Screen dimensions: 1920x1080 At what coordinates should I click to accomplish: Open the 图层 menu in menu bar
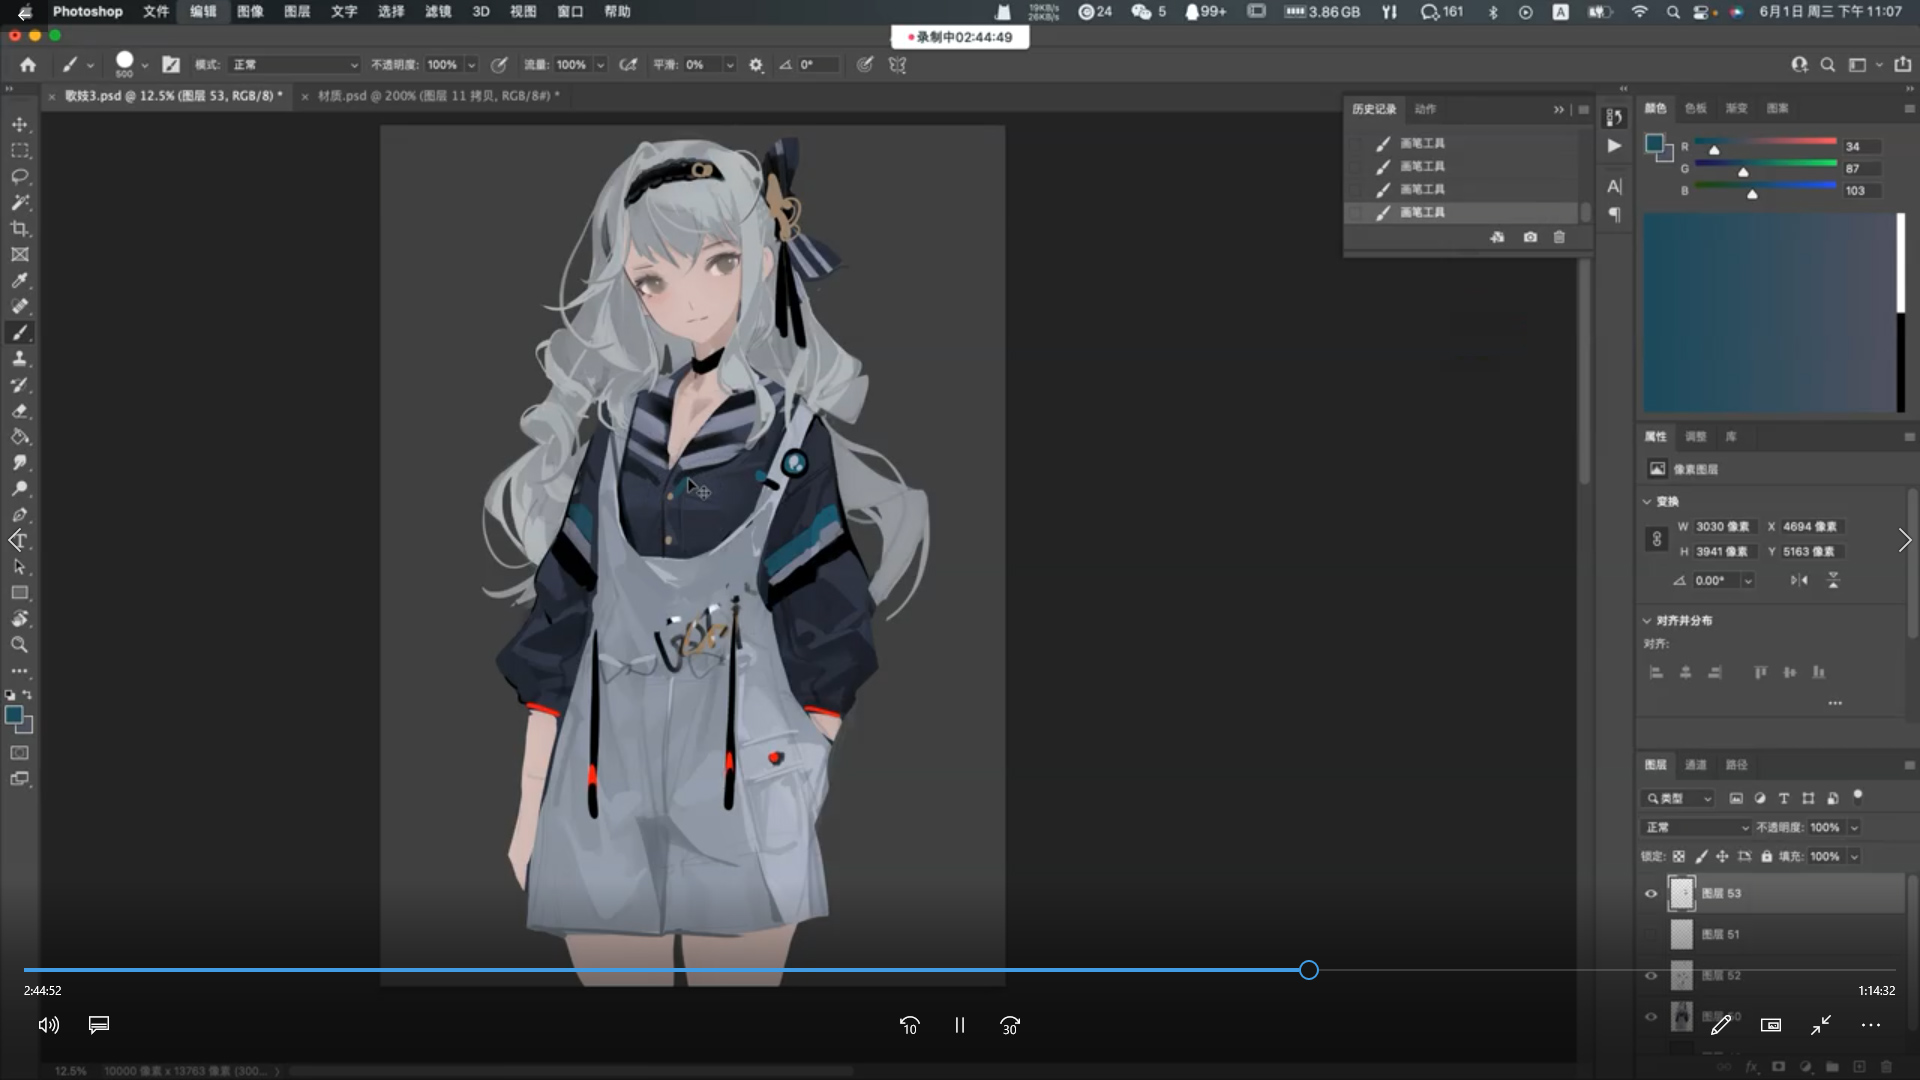pyautogui.click(x=297, y=11)
